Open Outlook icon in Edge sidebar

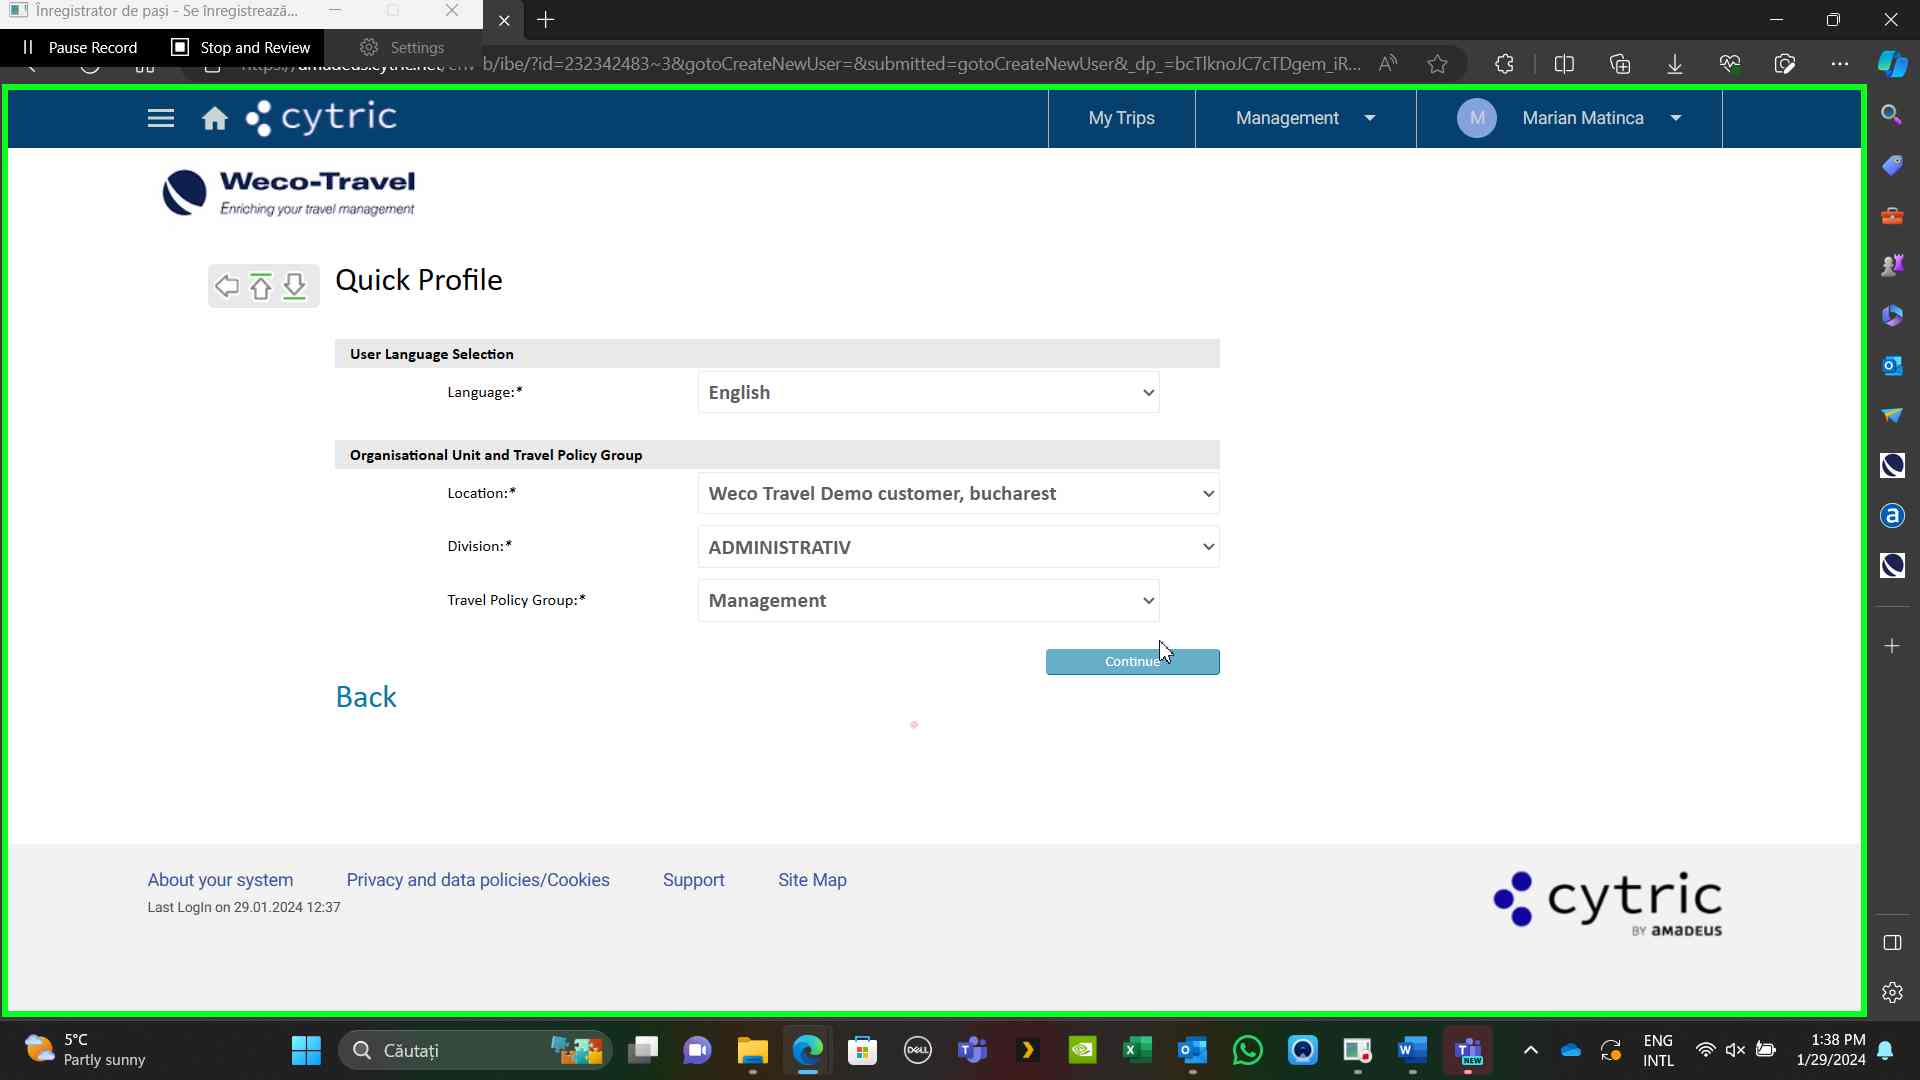point(1891,365)
